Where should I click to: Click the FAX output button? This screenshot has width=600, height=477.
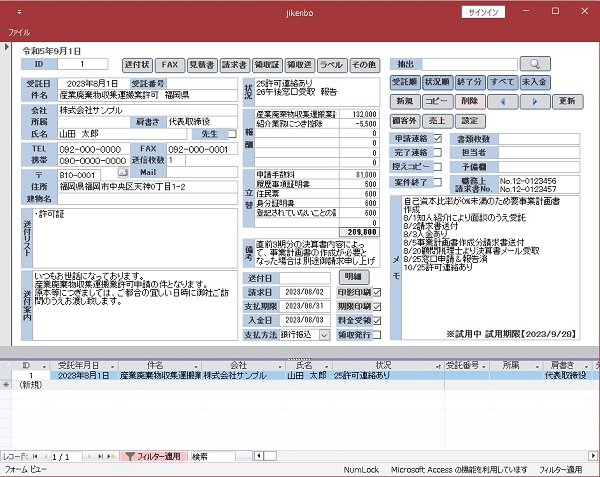[x=170, y=65]
